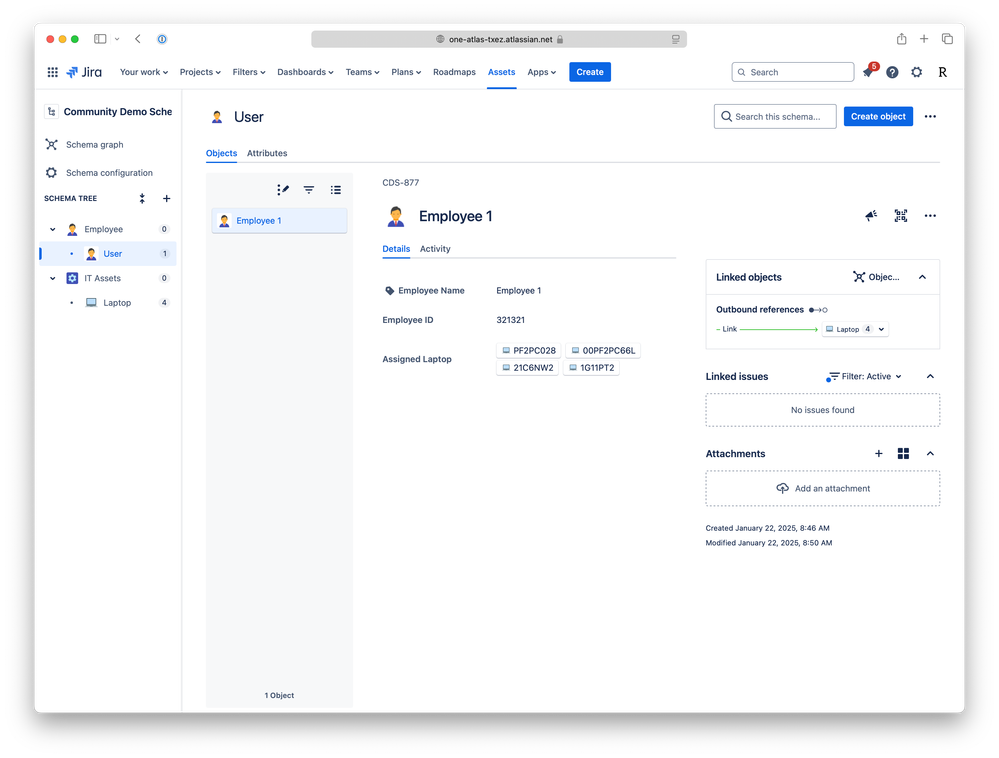Focus Search this schema field

point(775,117)
